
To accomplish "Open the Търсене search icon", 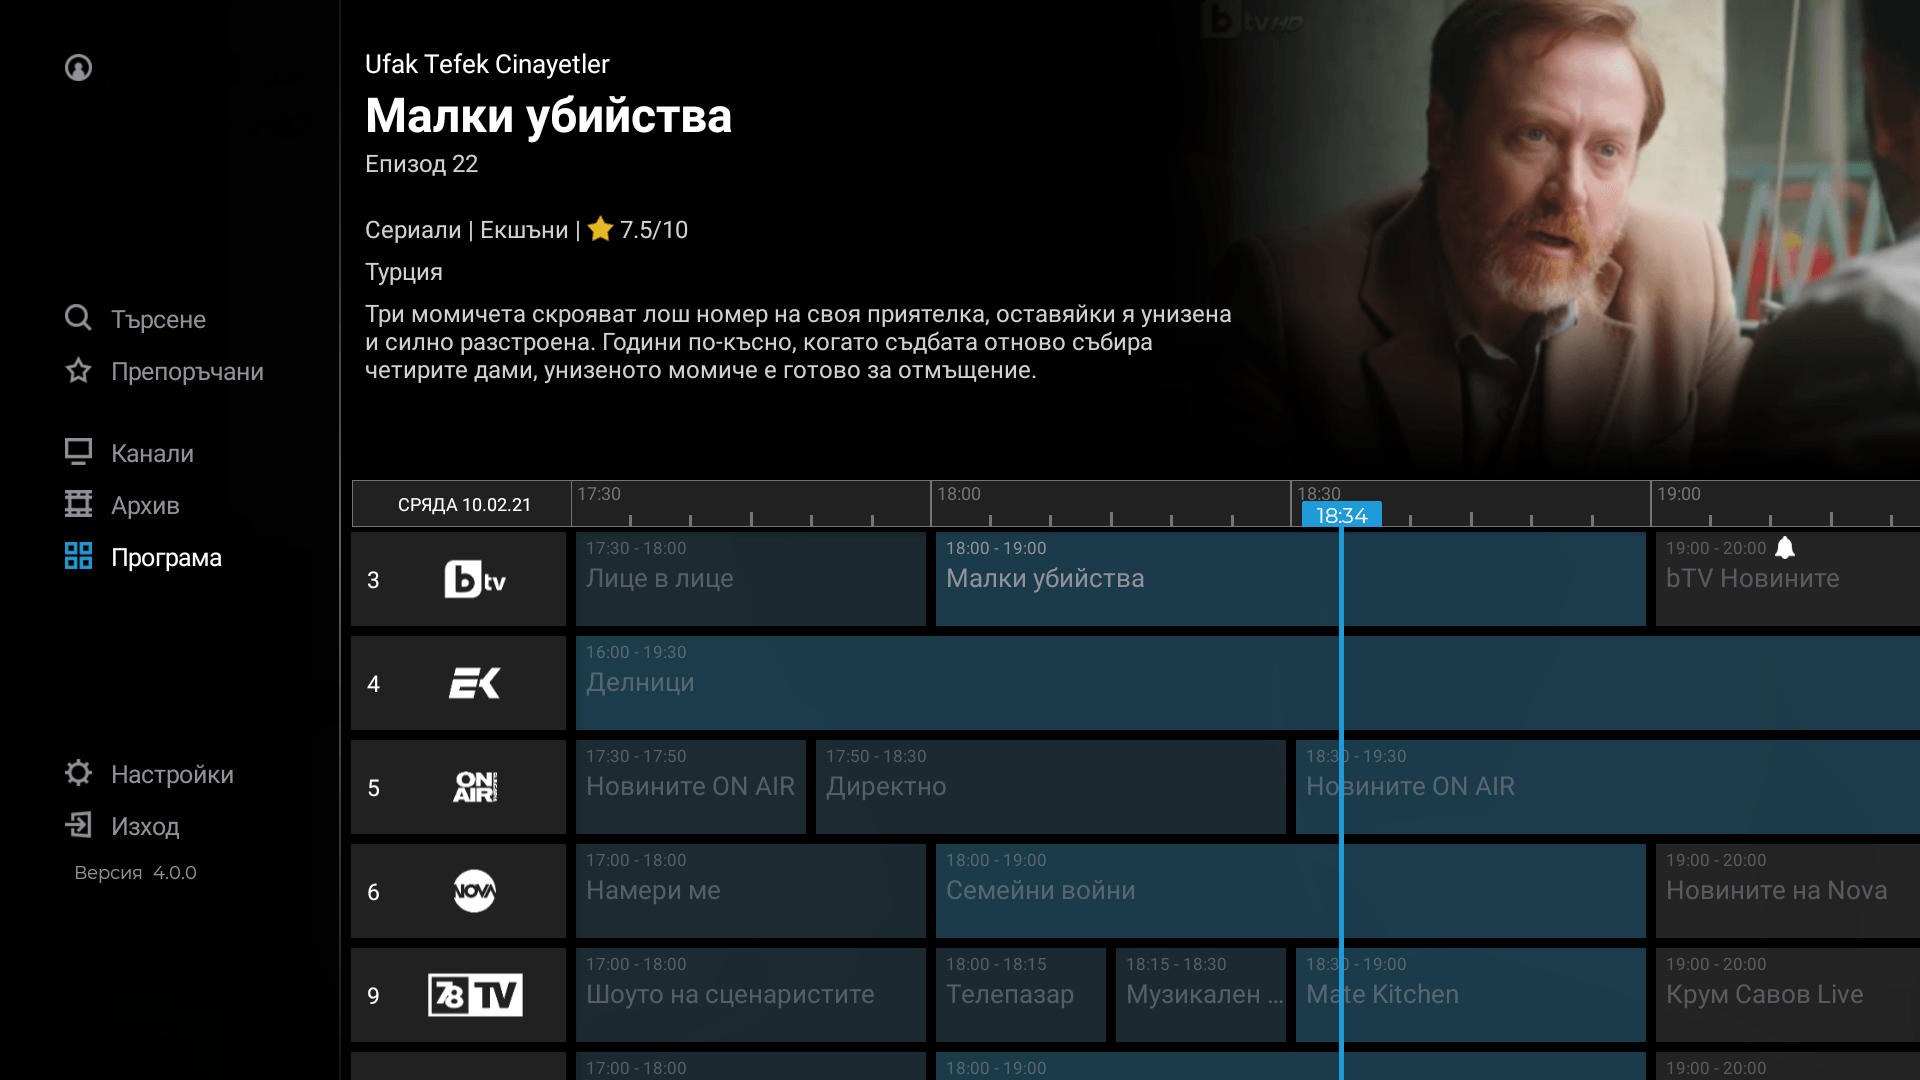I will coord(78,318).
